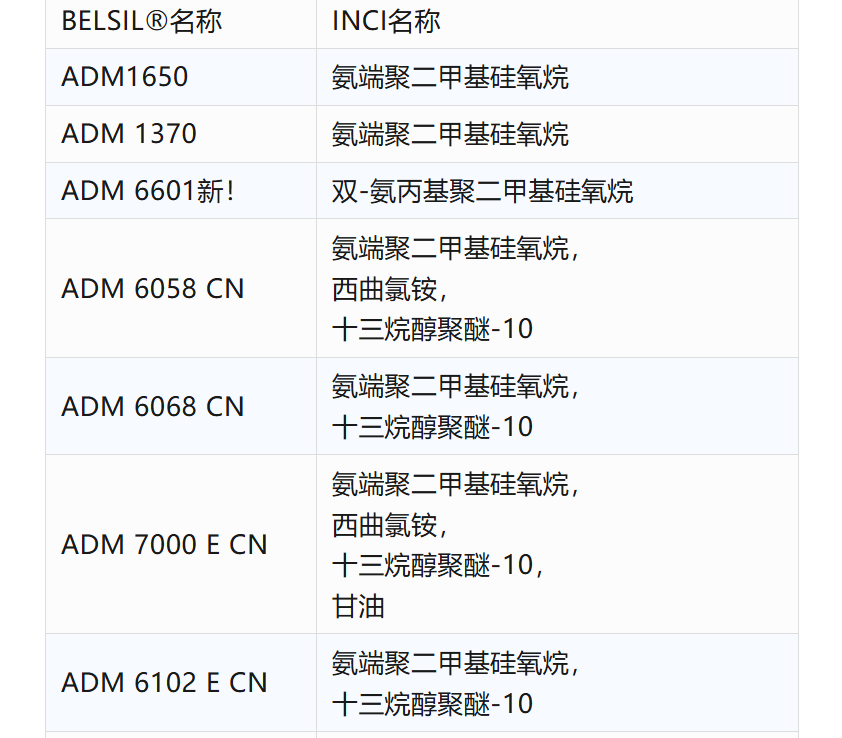Select the ADM1650 product name cell
The height and width of the screenshot is (738, 842).
pyautogui.click(x=125, y=77)
